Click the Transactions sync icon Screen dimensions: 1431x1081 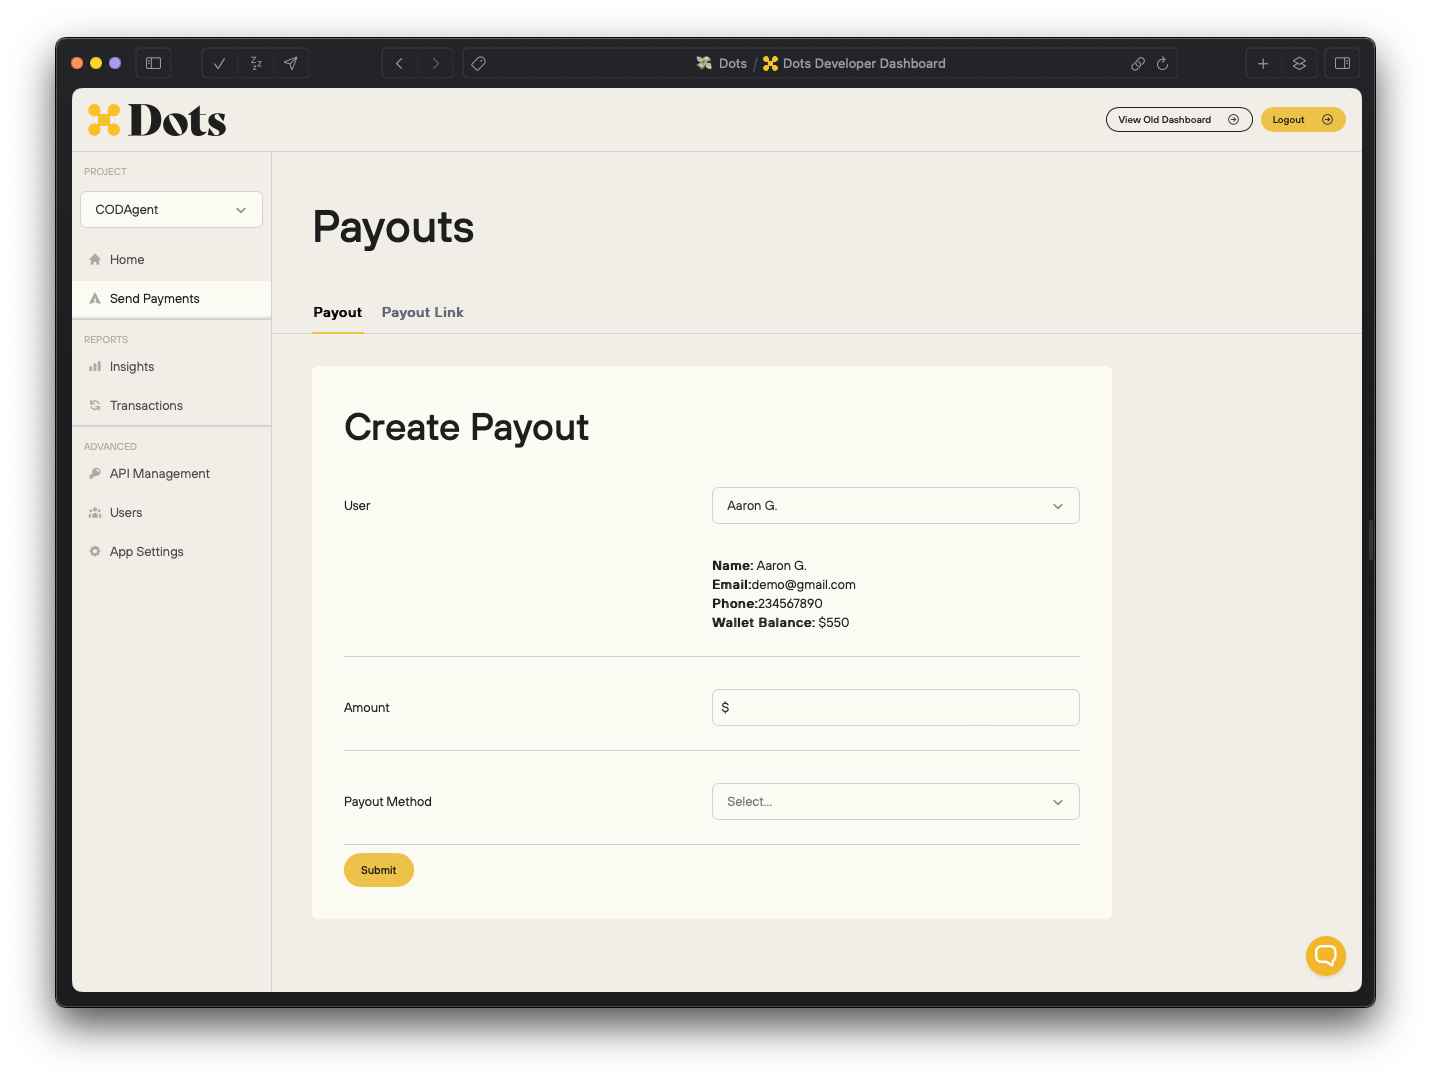94,405
